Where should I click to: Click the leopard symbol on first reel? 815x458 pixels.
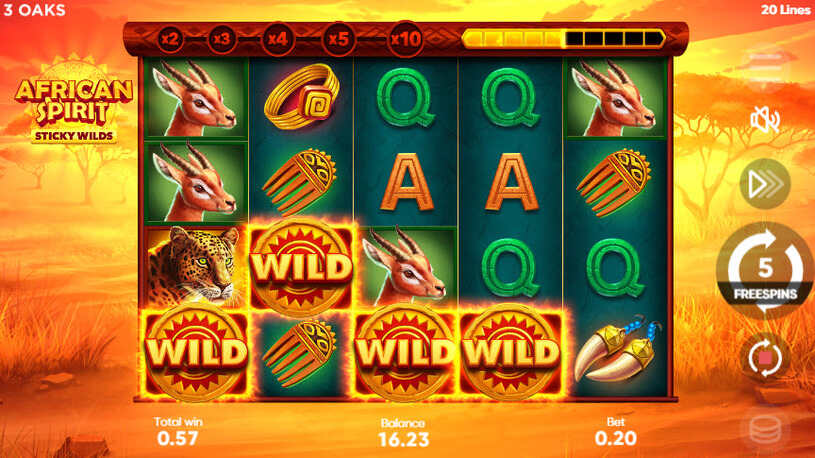click(195, 267)
